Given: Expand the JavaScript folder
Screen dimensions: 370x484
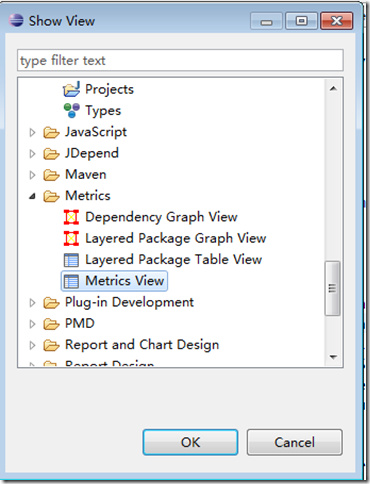Looking at the screenshot, I should 32,132.
